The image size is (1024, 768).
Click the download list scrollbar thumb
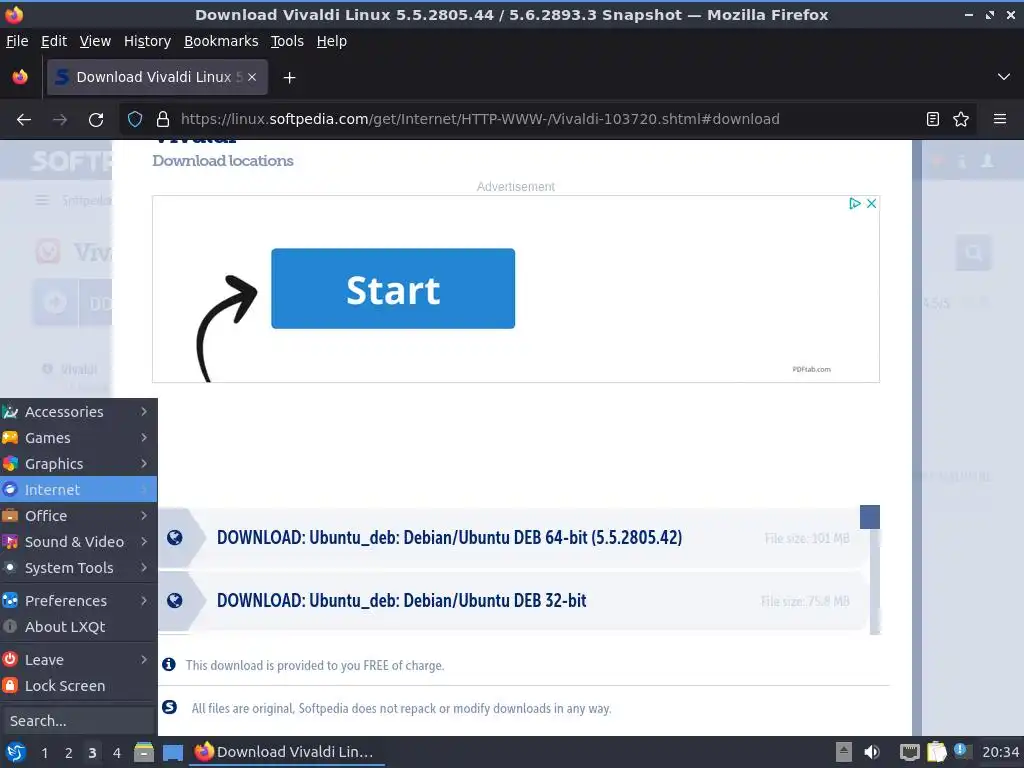[870, 517]
